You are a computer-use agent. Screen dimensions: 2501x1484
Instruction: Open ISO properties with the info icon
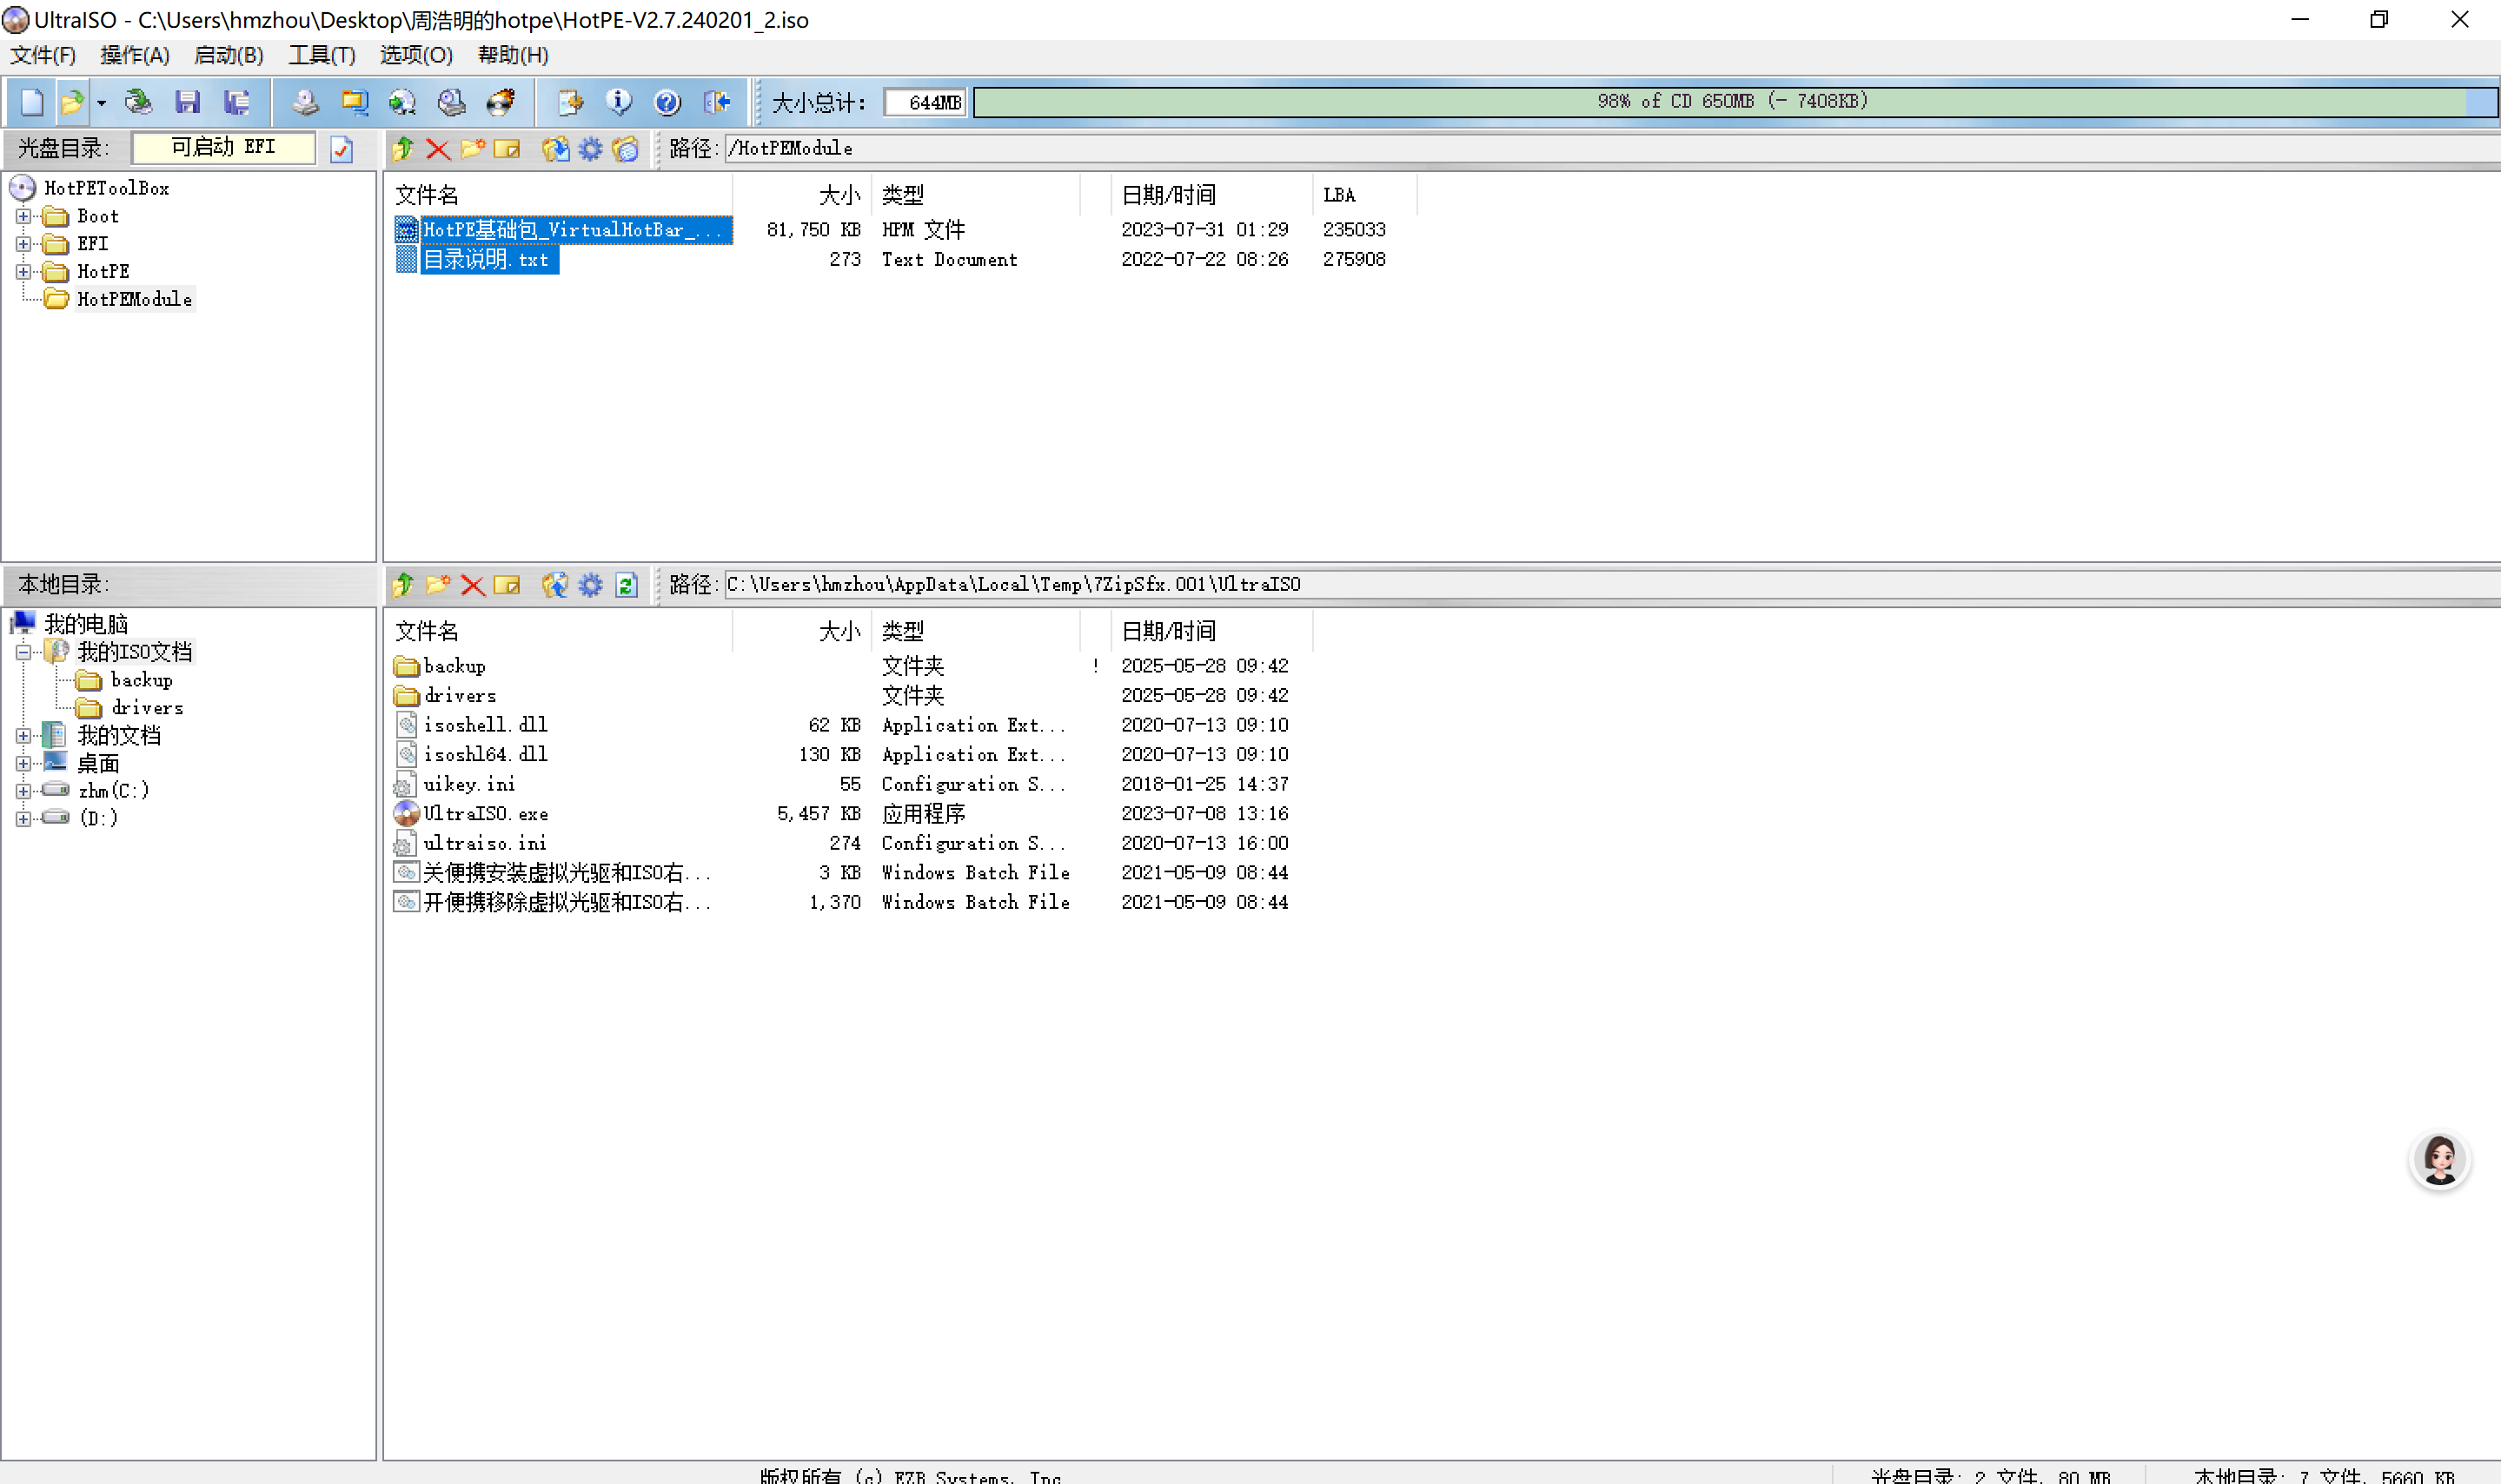(619, 102)
